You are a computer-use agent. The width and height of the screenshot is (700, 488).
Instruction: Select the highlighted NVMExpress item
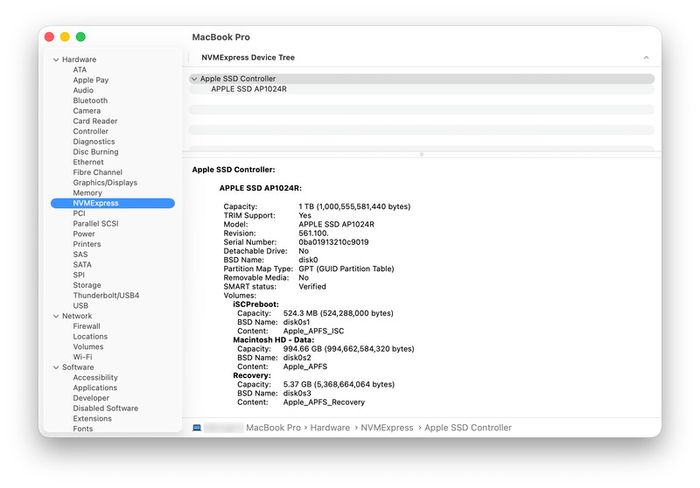(x=113, y=203)
